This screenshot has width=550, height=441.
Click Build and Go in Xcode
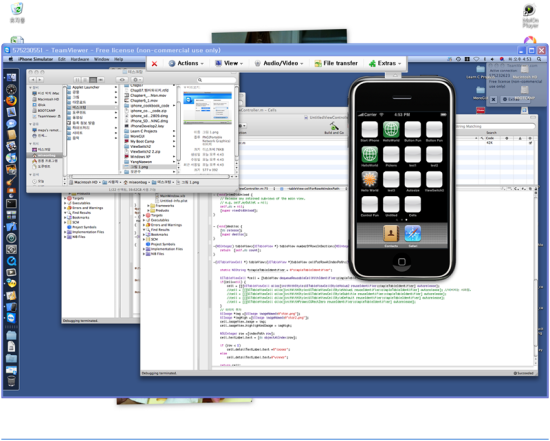[x=334, y=129]
